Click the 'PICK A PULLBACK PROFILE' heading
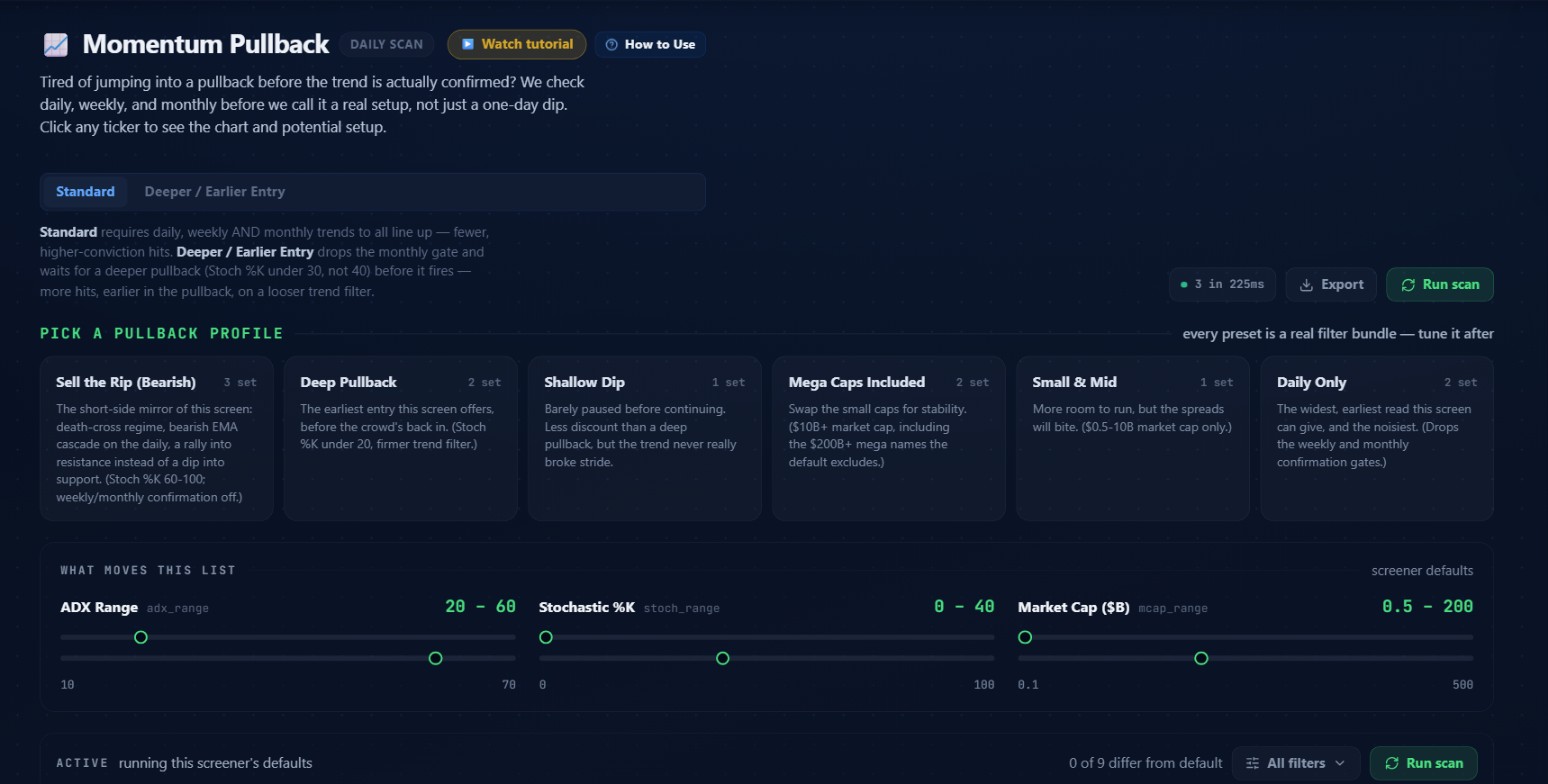 [162, 334]
